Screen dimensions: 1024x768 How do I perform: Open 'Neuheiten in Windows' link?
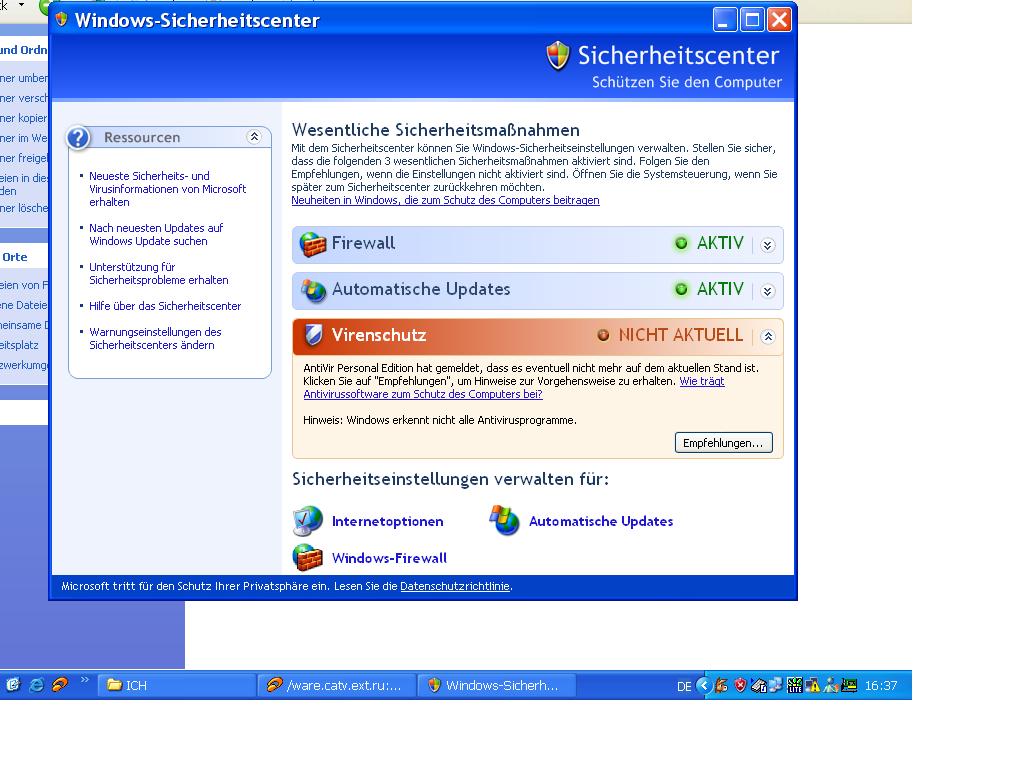445,200
